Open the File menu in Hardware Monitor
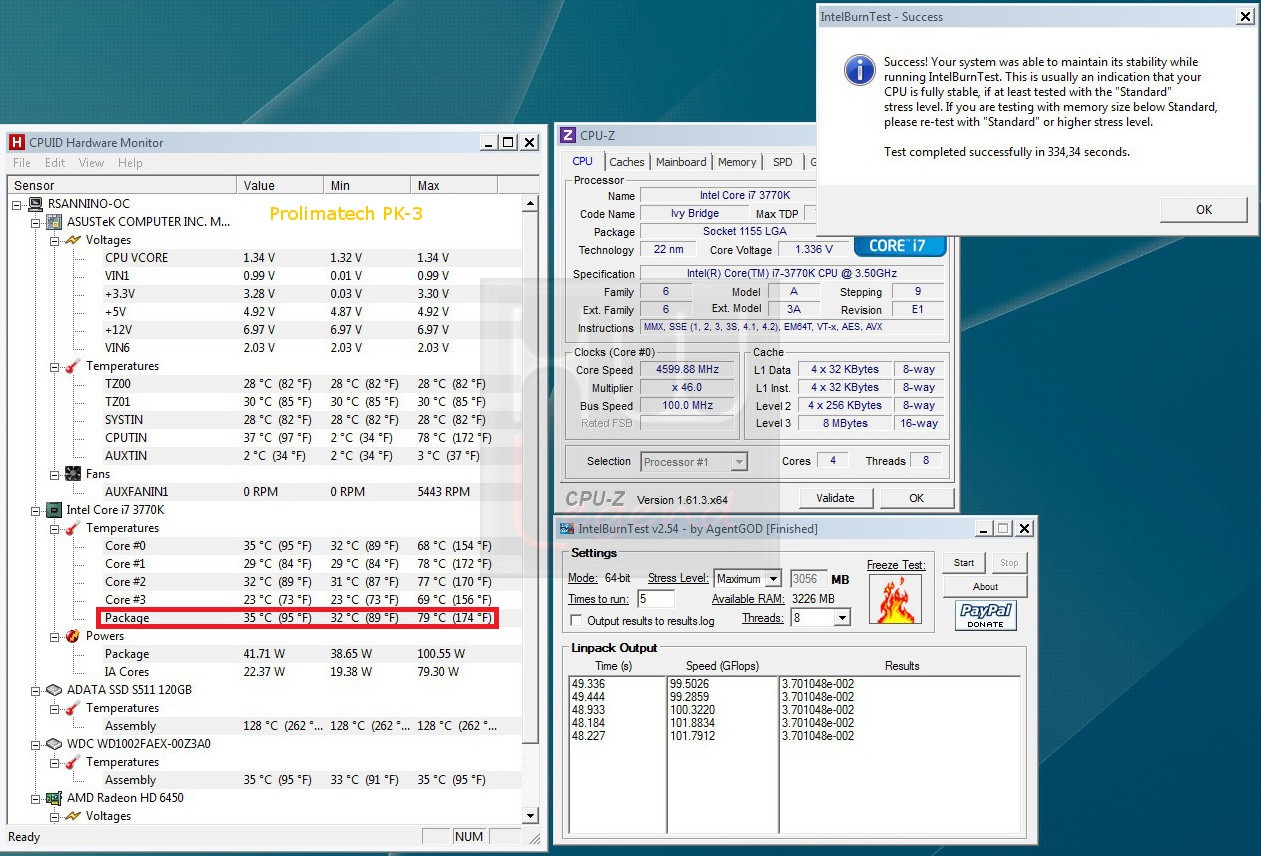1261x856 pixels. coord(22,163)
